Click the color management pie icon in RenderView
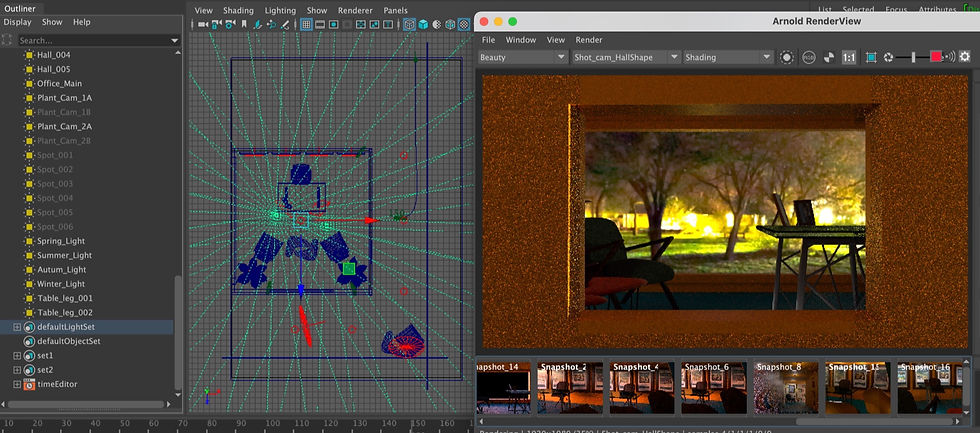980x433 pixels. (x=829, y=57)
